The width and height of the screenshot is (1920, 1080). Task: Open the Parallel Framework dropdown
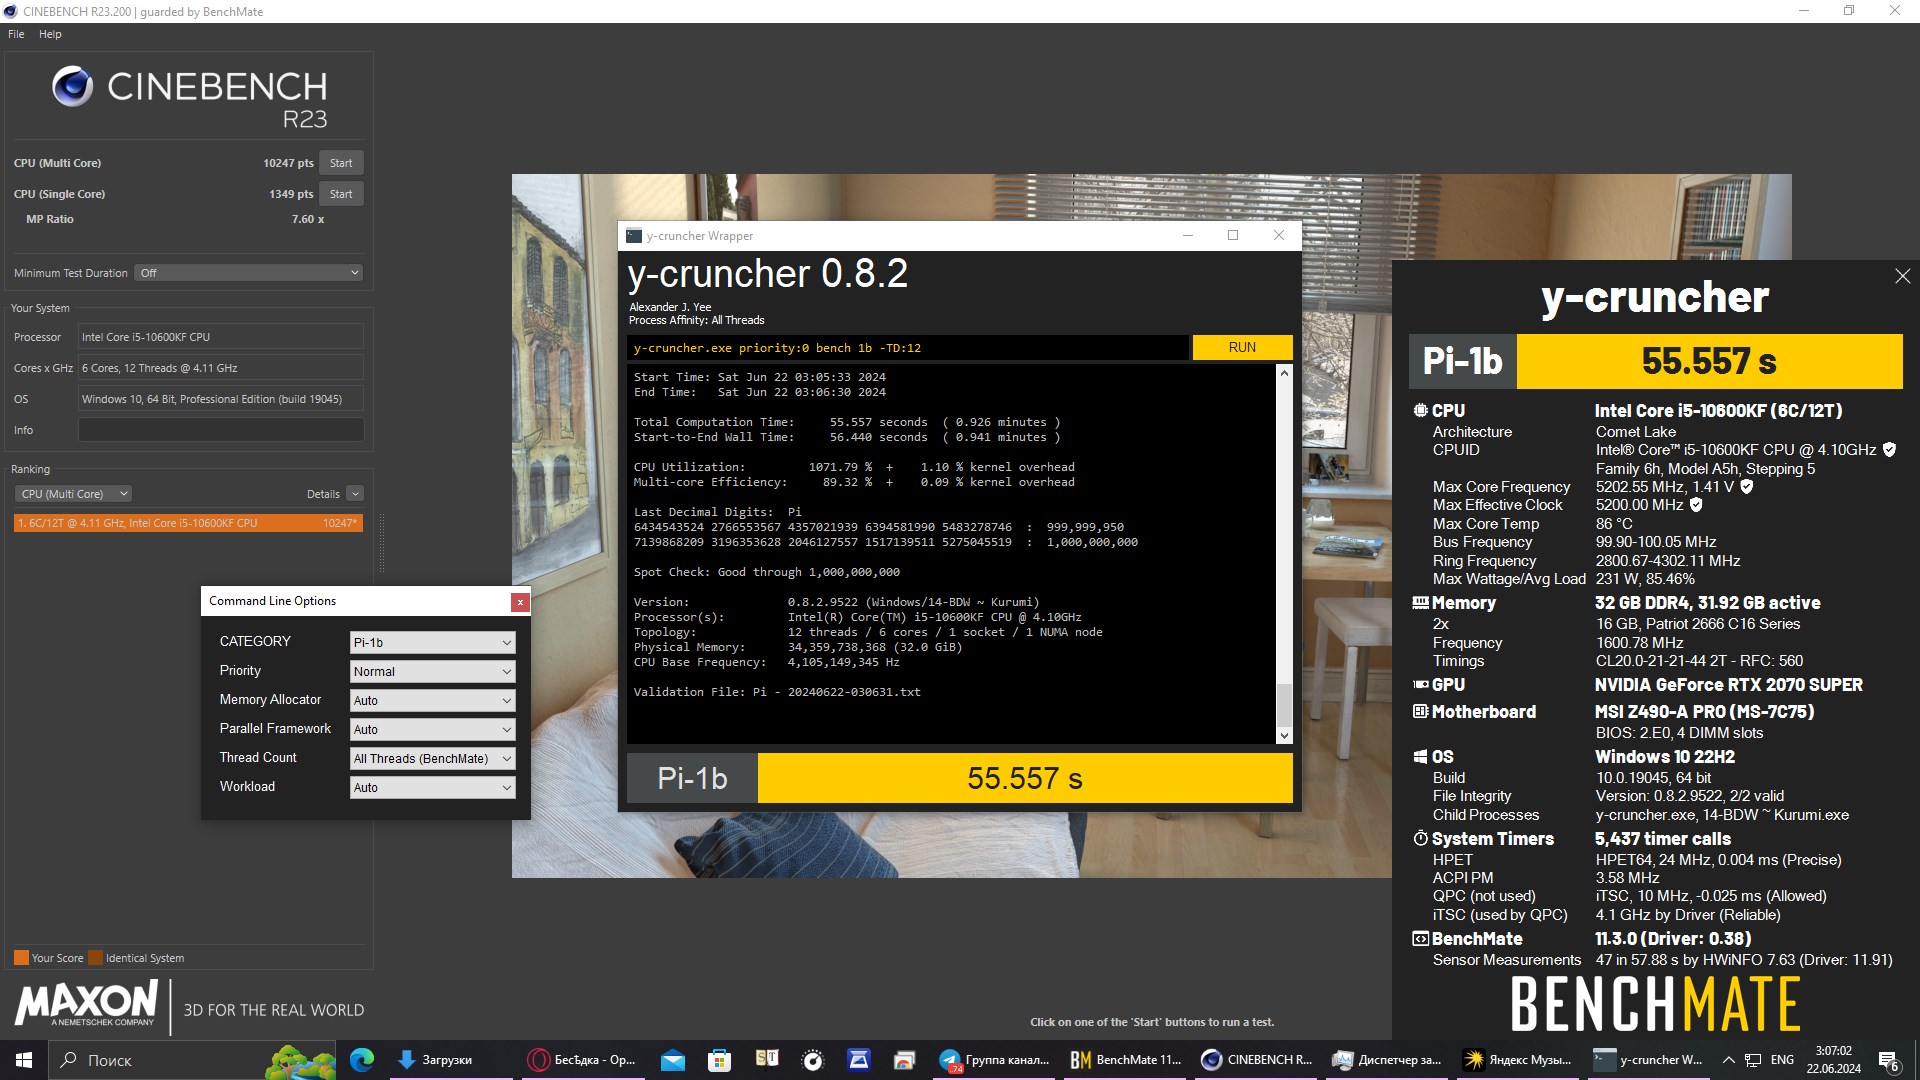pyautogui.click(x=432, y=729)
